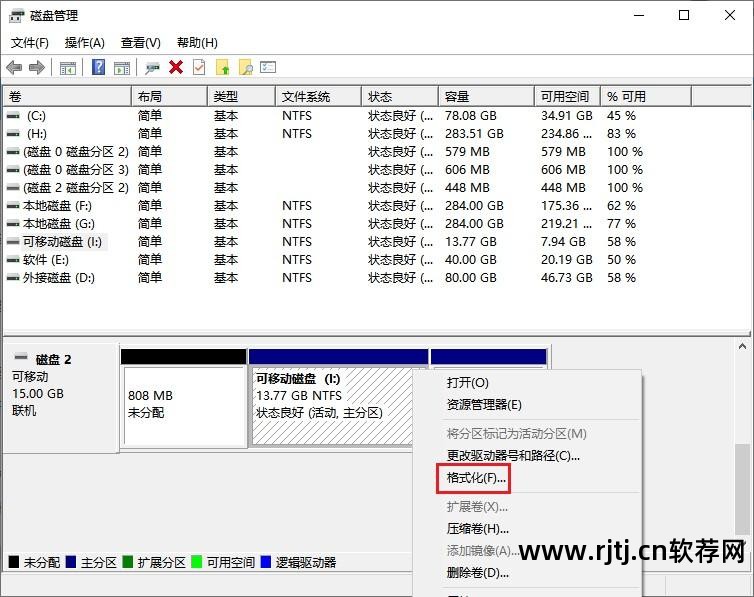Click the Disk Management app icon in title bar
This screenshot has width=754, height=597.
pyautogui.click(x=16, y=16)
